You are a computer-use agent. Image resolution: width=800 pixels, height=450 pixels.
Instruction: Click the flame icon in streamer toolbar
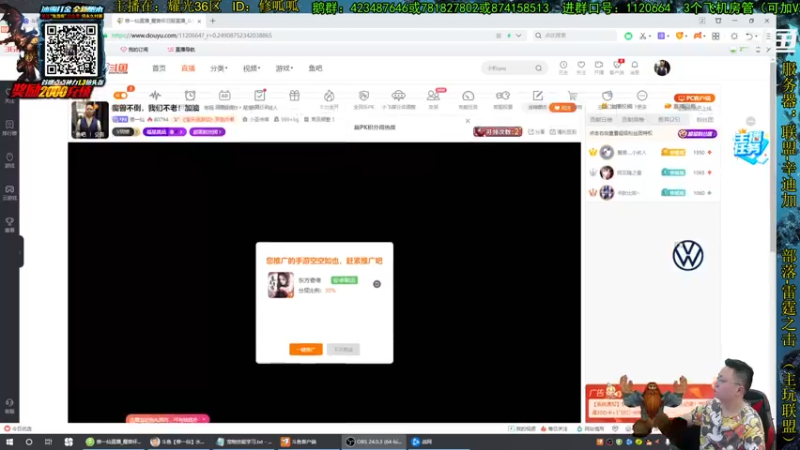tap(329, 95)
